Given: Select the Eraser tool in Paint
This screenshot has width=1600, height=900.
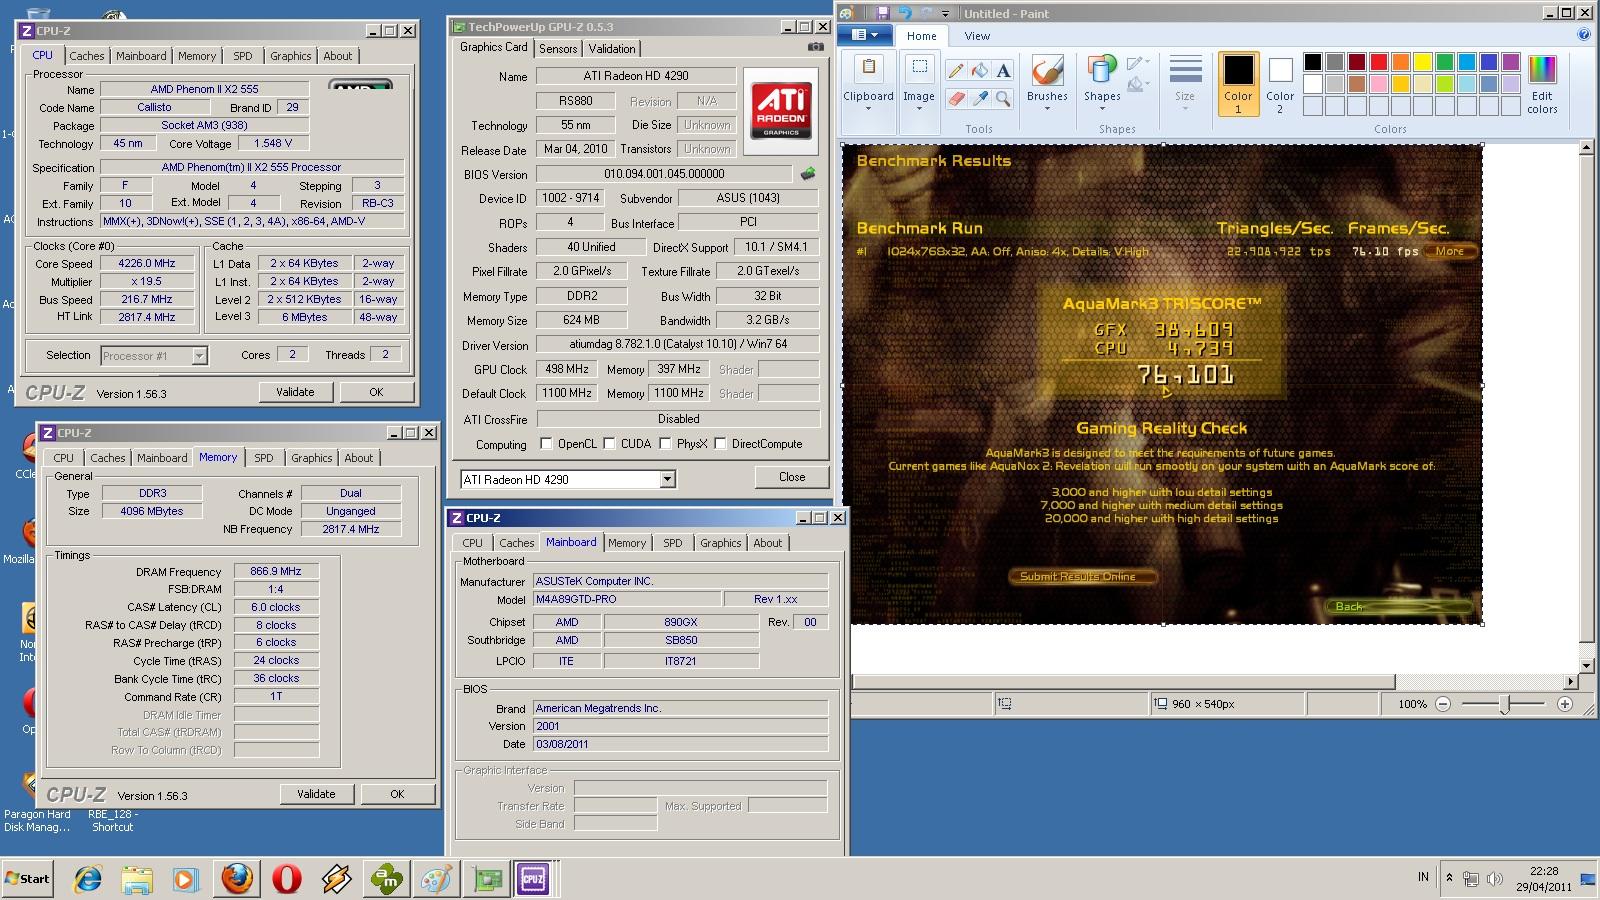Looking at the screenshot, I should [x=956, y=98].
